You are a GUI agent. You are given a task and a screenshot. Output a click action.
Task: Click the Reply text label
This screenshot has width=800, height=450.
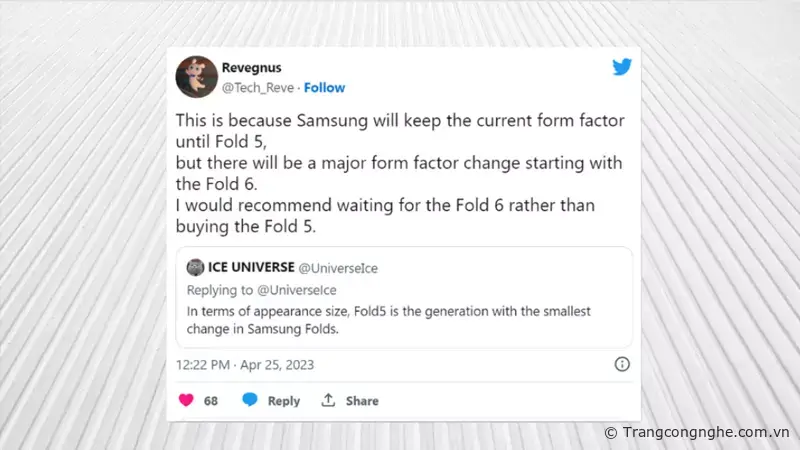tap(283, 400)
